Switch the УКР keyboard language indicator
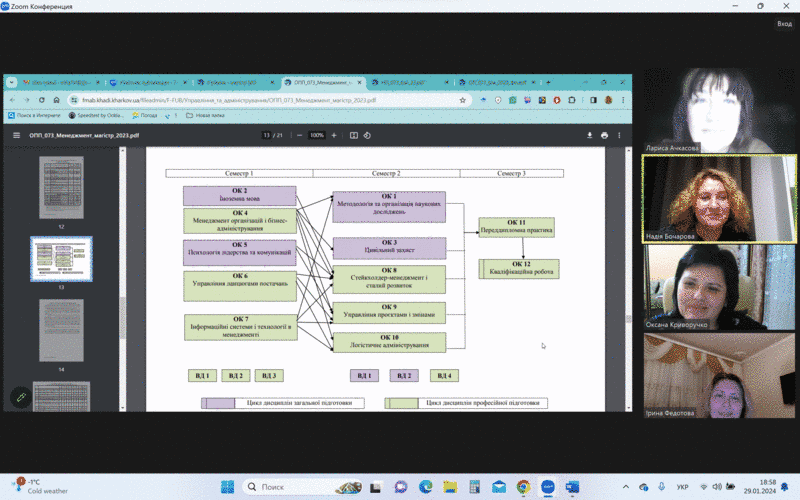The width and height of the screenshot is (800, 500). point(682,486)
